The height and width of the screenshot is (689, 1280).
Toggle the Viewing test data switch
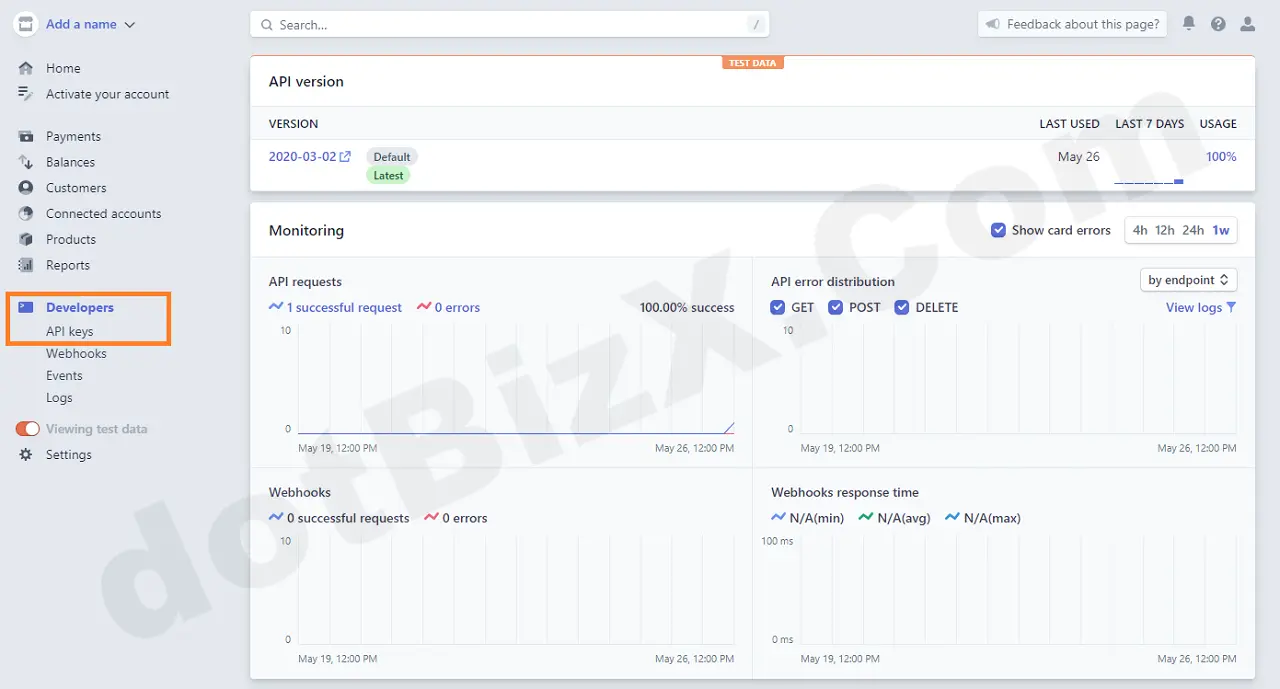(27, 429)
